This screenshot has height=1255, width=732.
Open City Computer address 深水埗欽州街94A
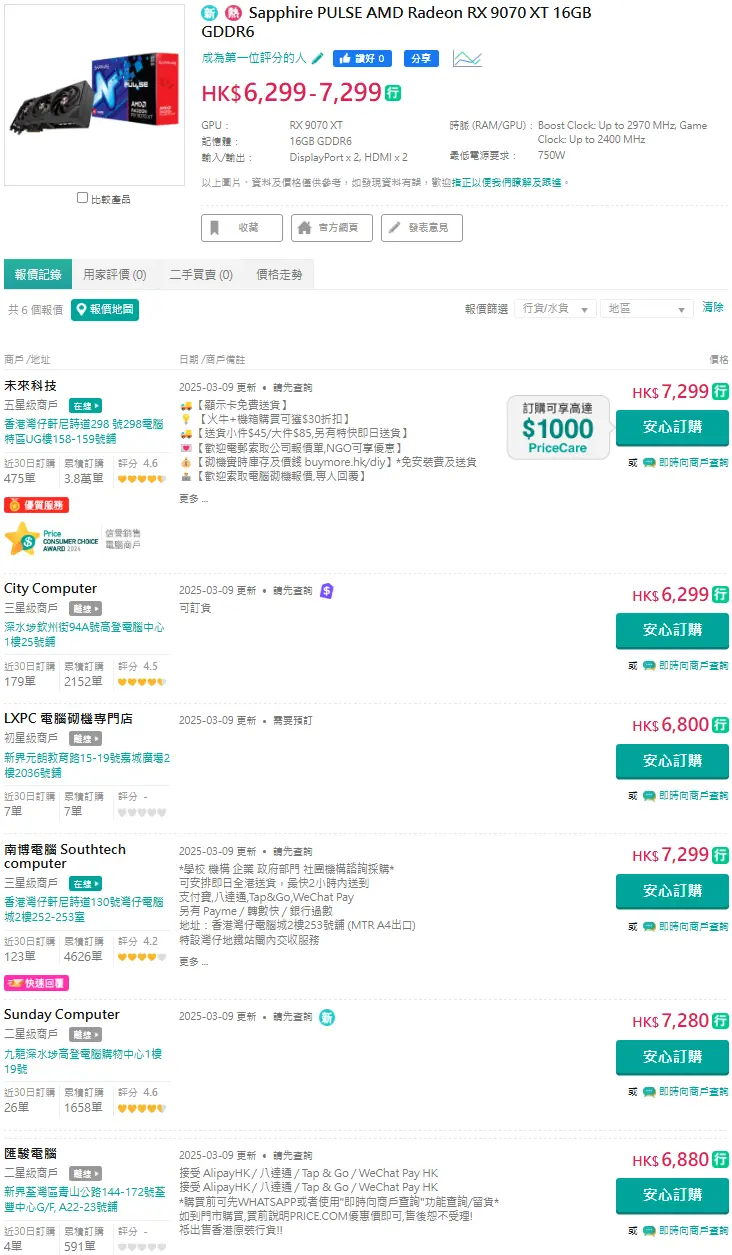(84, 634)
